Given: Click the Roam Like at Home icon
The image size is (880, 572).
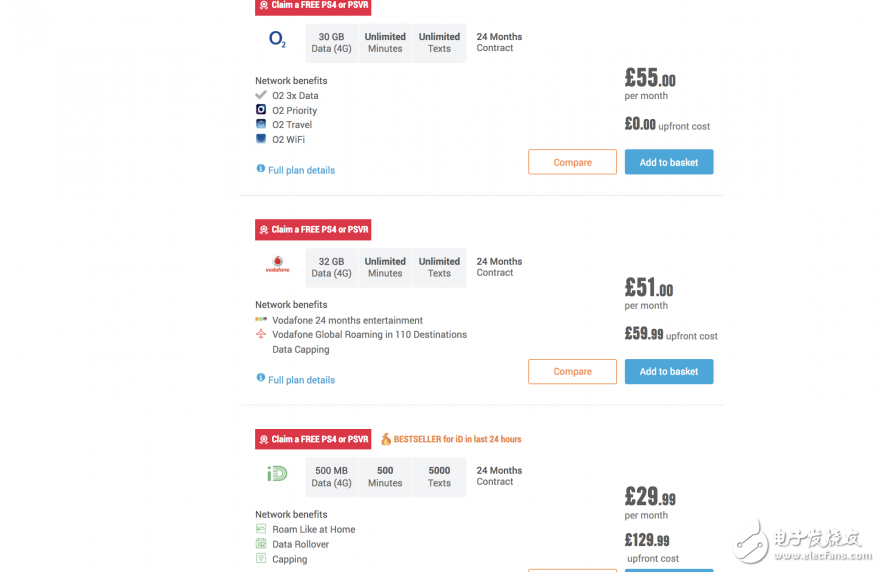Looking at the screenshot, I should coord(261,529).
